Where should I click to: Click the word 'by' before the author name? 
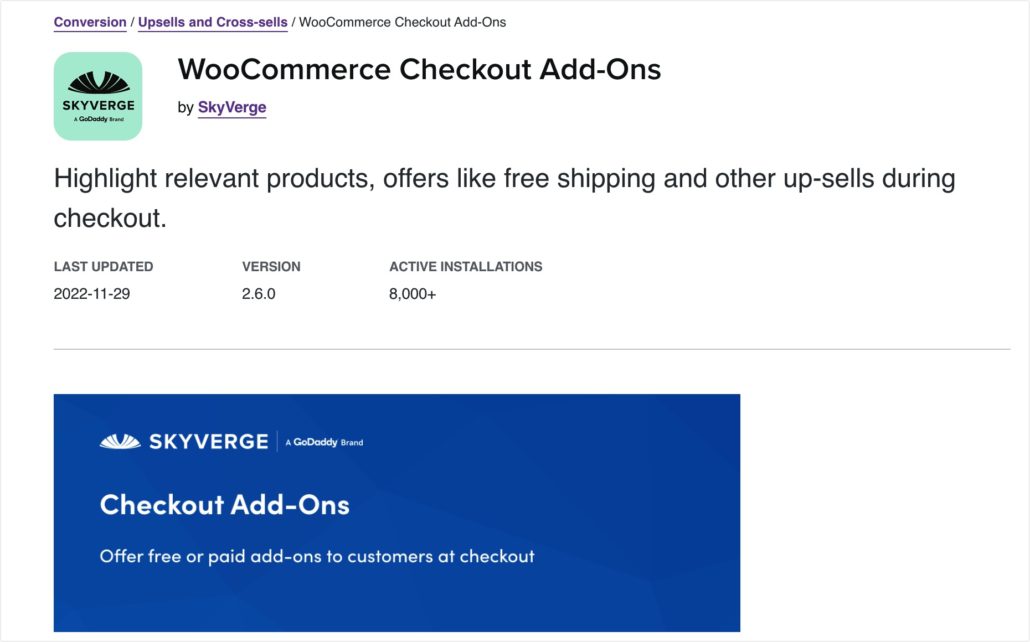pyautogui.click(x=185, y=107)
